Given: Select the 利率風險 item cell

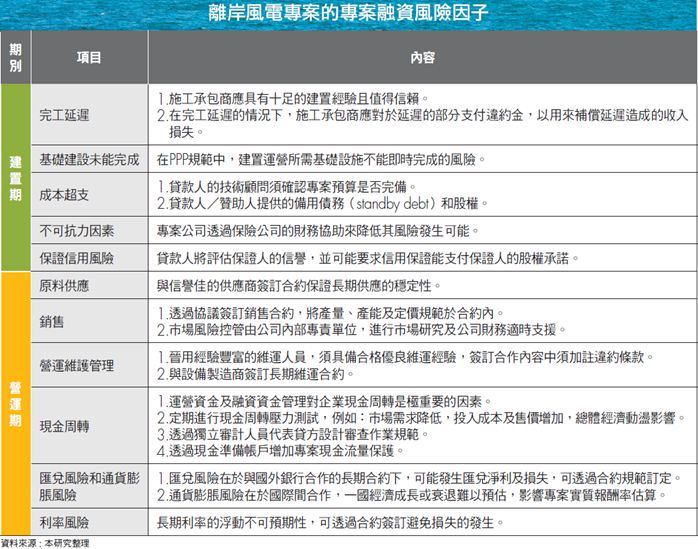Looking at the screenshot, I should tap(64, 522).
